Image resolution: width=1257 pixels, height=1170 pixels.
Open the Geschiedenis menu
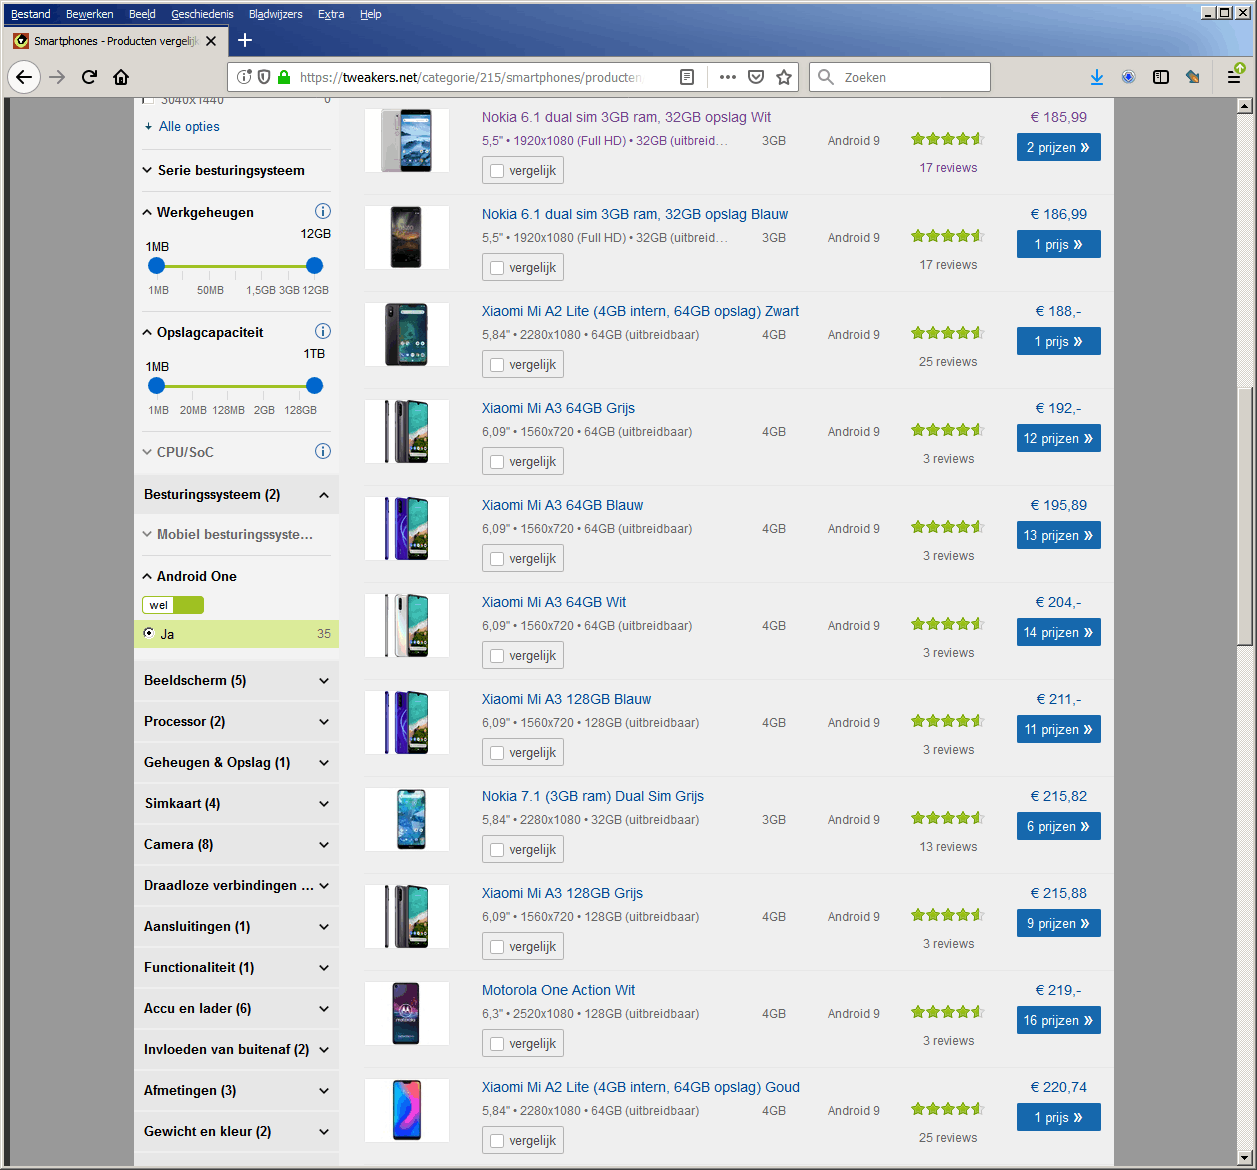pos(202,14)
